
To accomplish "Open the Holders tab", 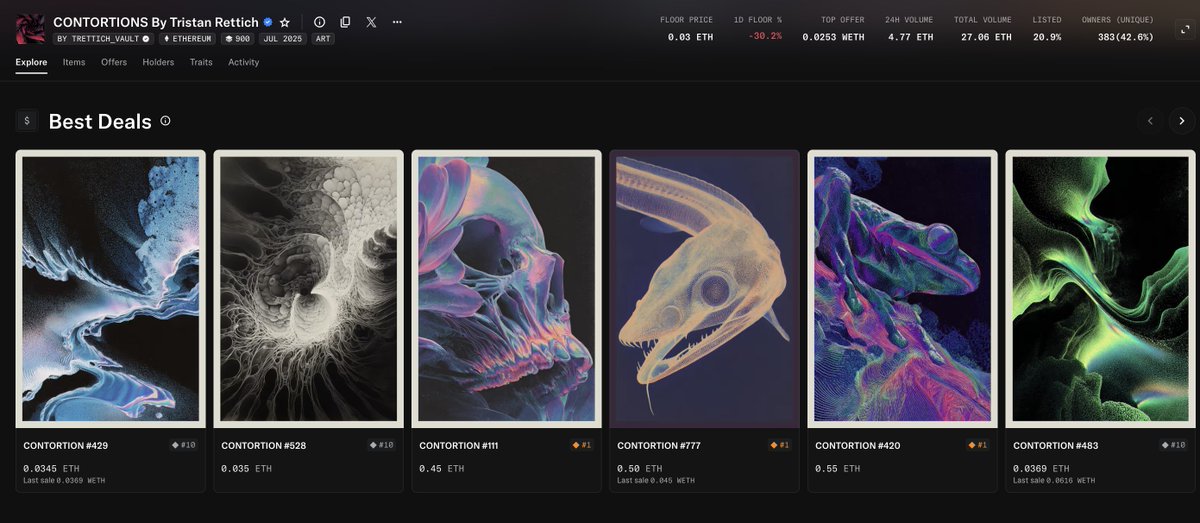I will click(158, 62).
